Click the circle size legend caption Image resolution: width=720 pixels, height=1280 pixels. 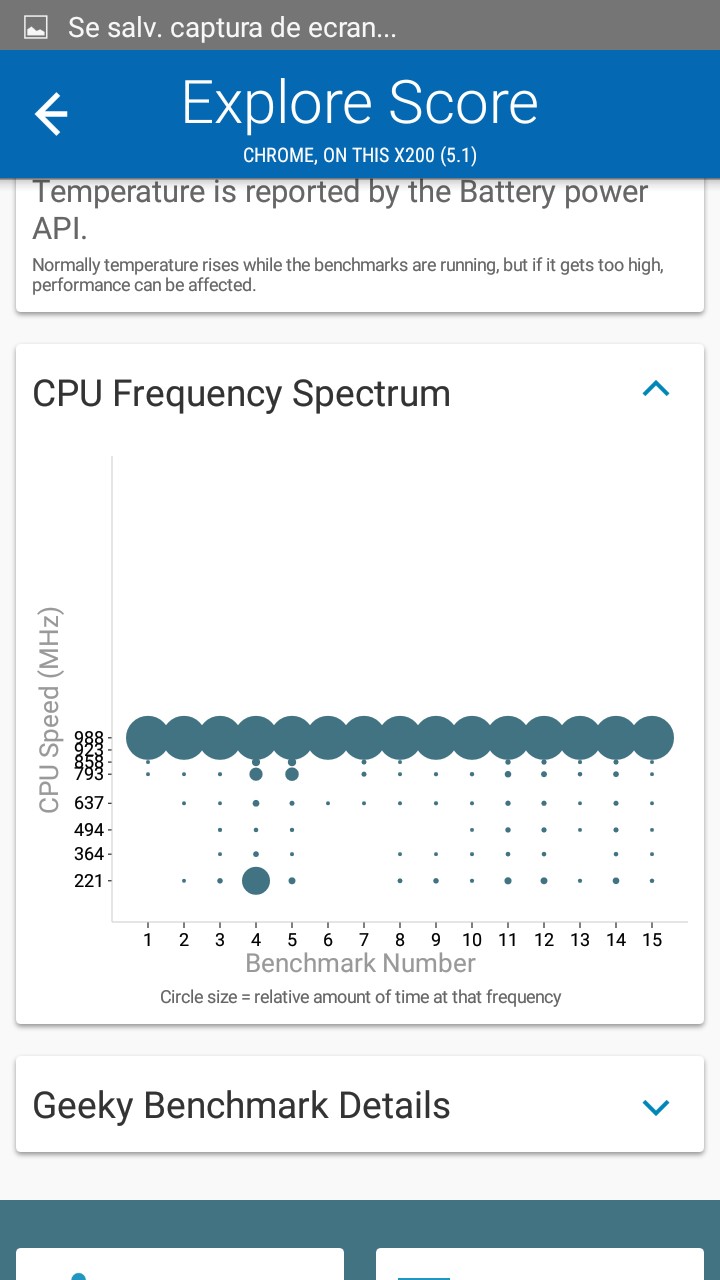pyautogui.click(x=360, y=997)
